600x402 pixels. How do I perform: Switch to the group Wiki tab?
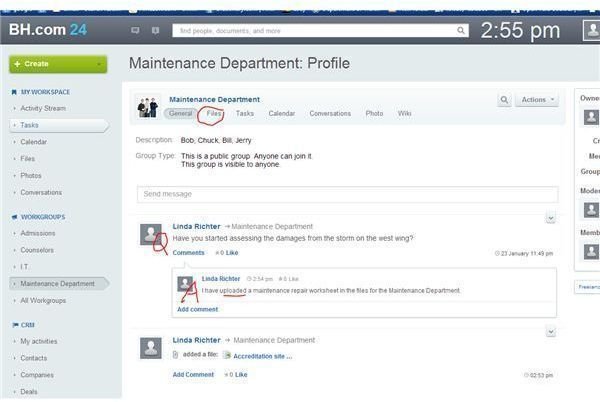tap(404, 113)
